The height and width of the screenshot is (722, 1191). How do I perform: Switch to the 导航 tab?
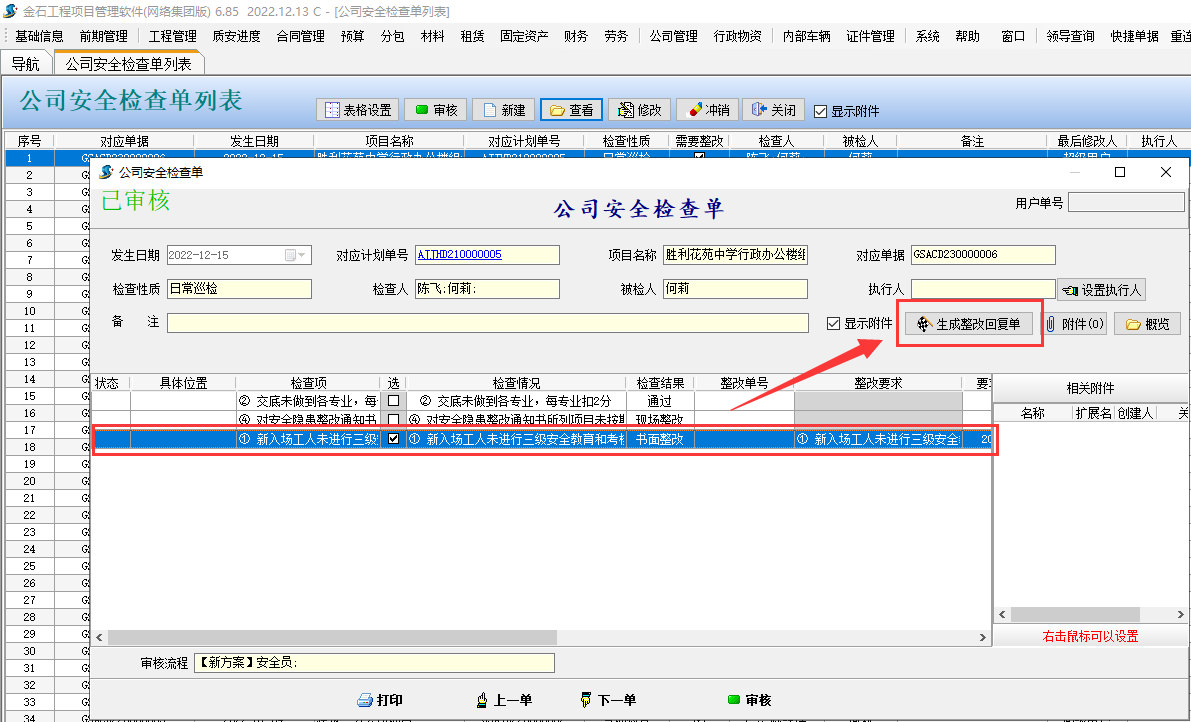[26, 64]
